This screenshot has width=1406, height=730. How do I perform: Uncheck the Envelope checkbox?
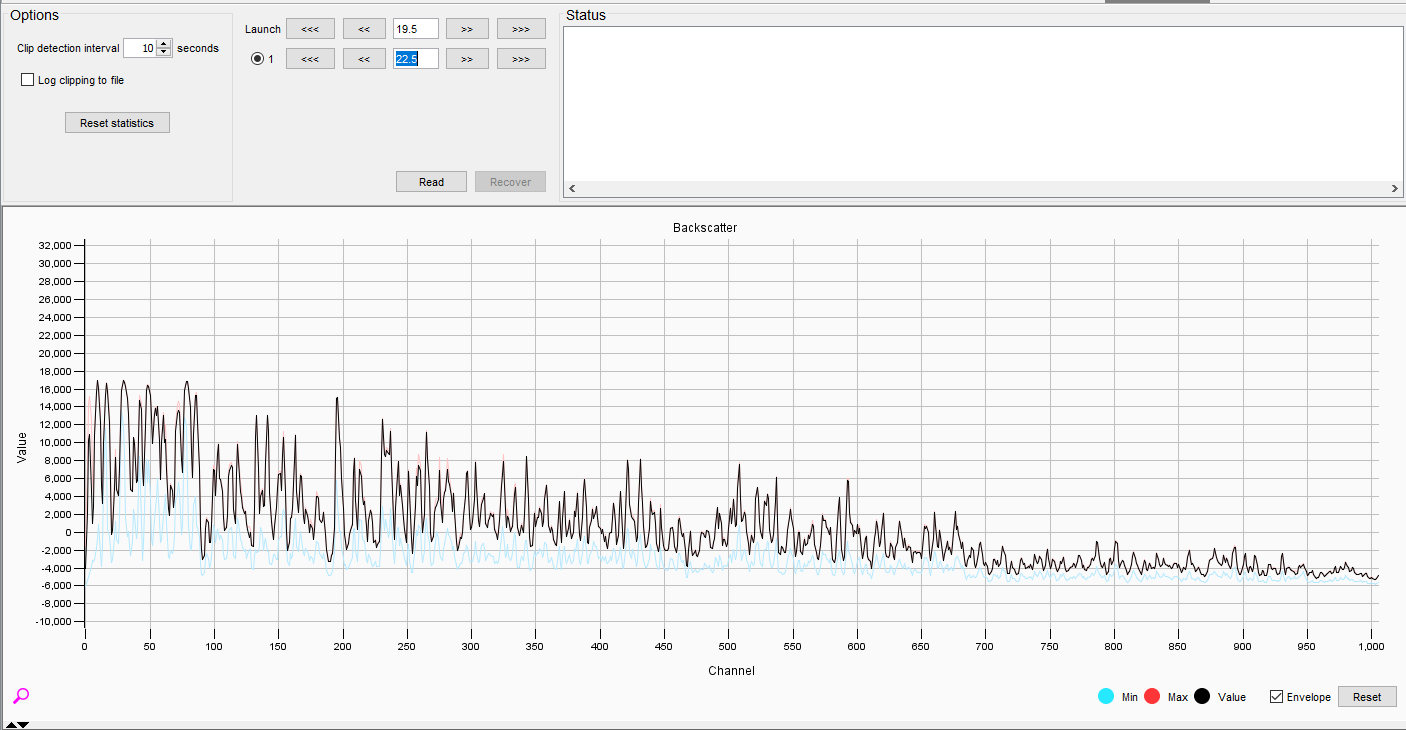(x=1276, y=697)
